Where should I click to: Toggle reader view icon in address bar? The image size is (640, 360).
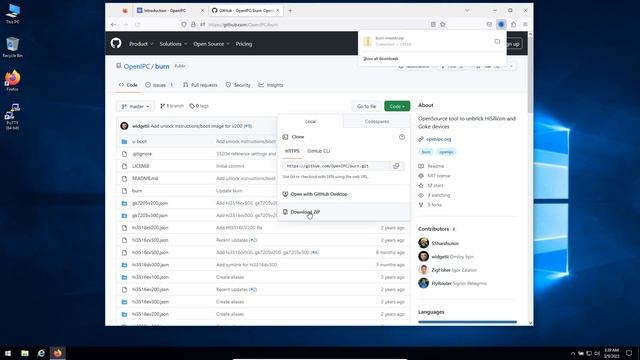click(433, 24)
